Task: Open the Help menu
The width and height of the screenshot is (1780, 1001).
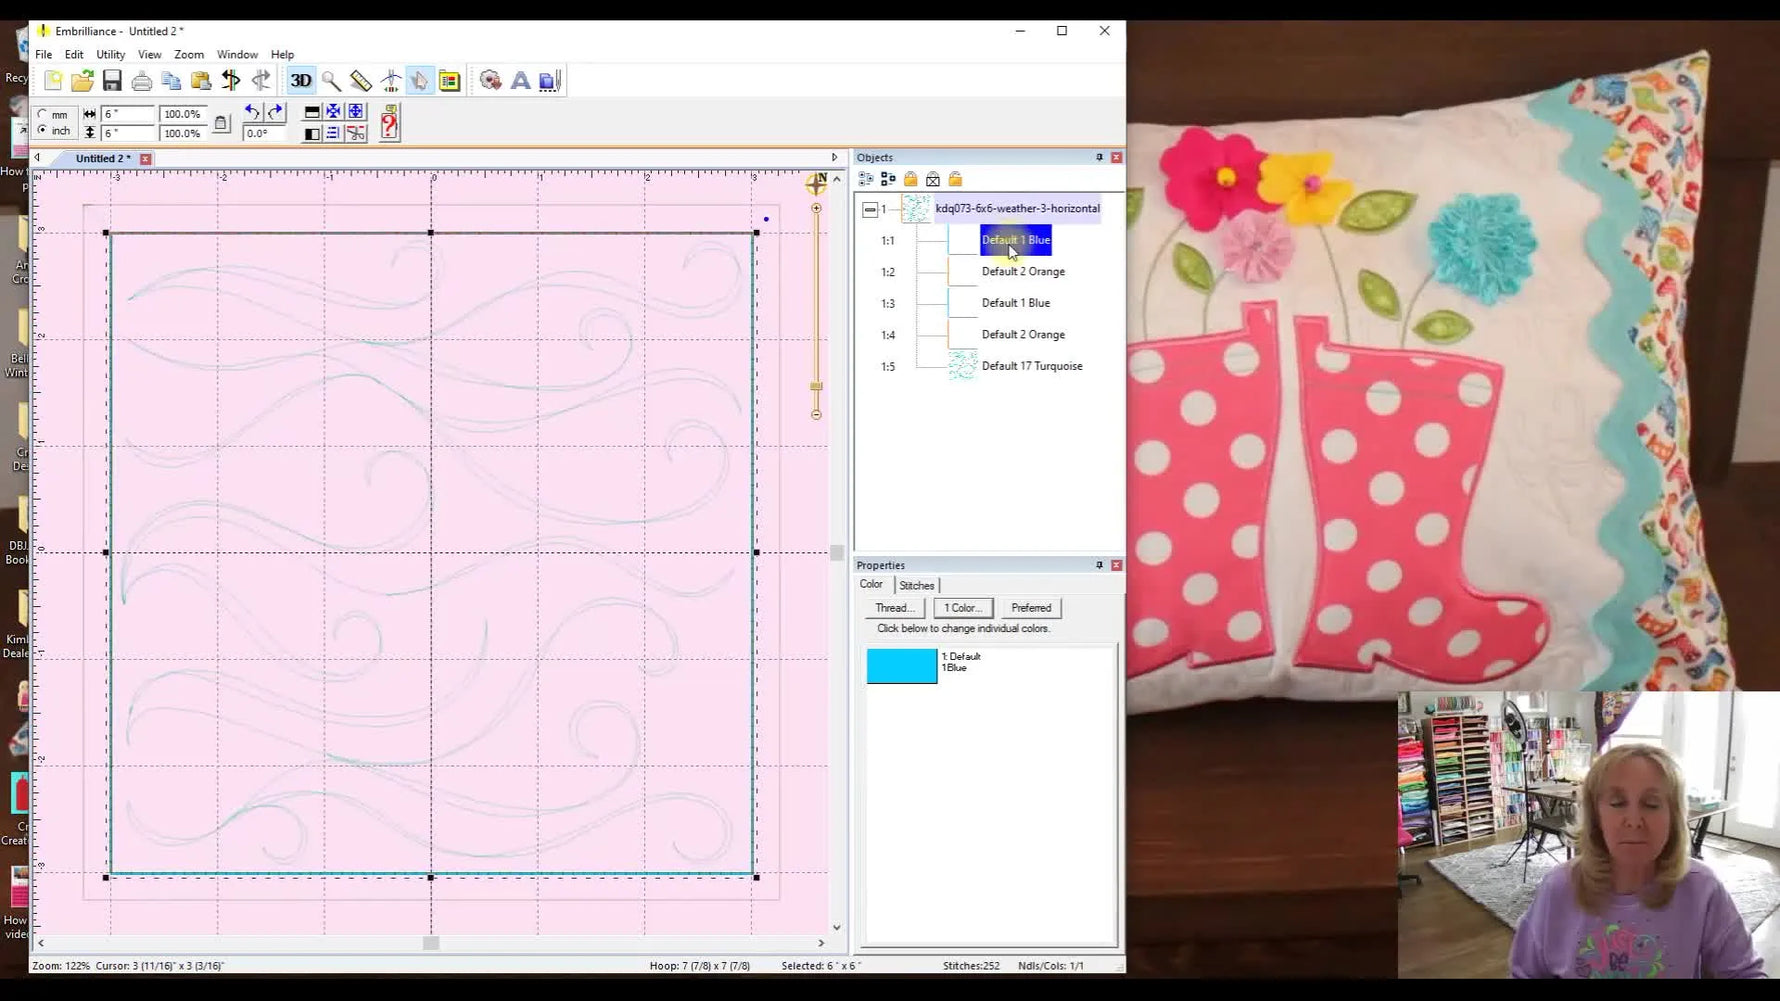Action: tap(283, 55)
